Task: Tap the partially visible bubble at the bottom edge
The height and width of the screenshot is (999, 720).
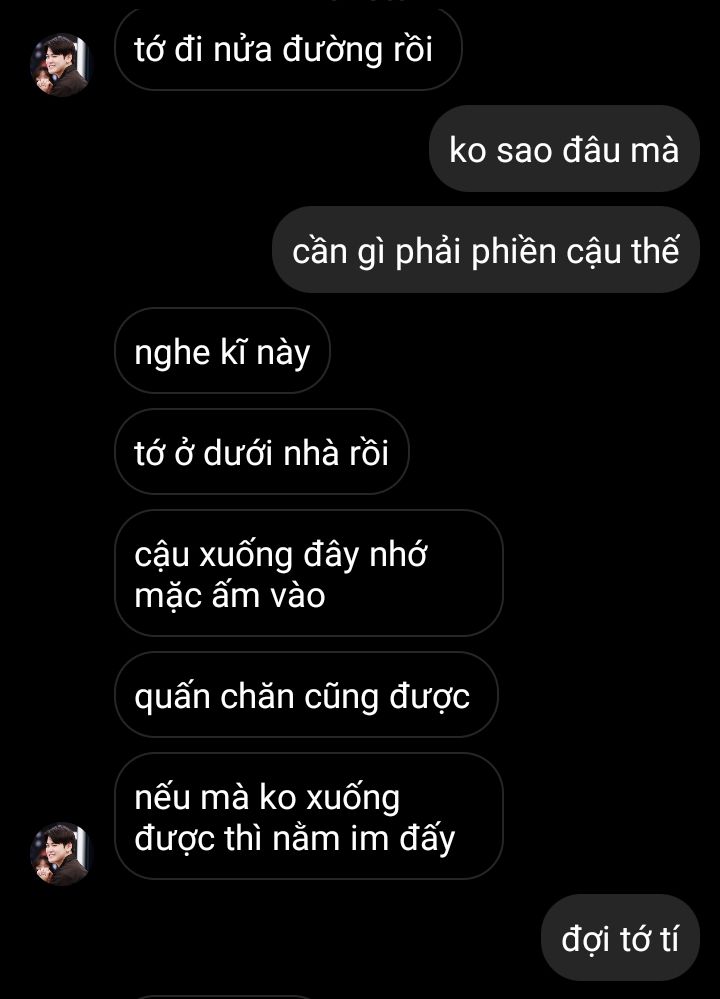Action: (x=223, y=996)
